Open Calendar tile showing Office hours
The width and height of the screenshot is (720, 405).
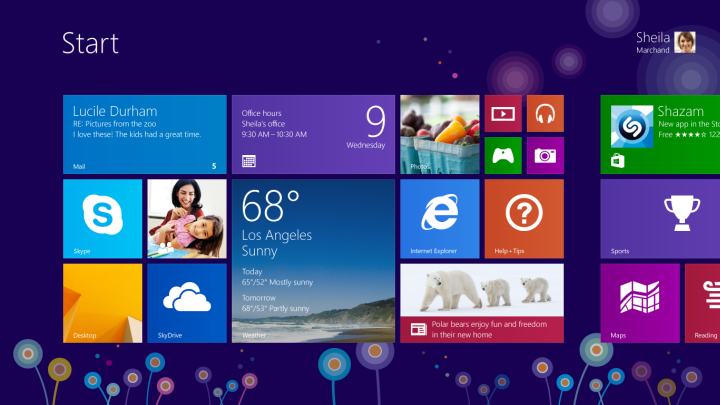(x=313, y=134)
